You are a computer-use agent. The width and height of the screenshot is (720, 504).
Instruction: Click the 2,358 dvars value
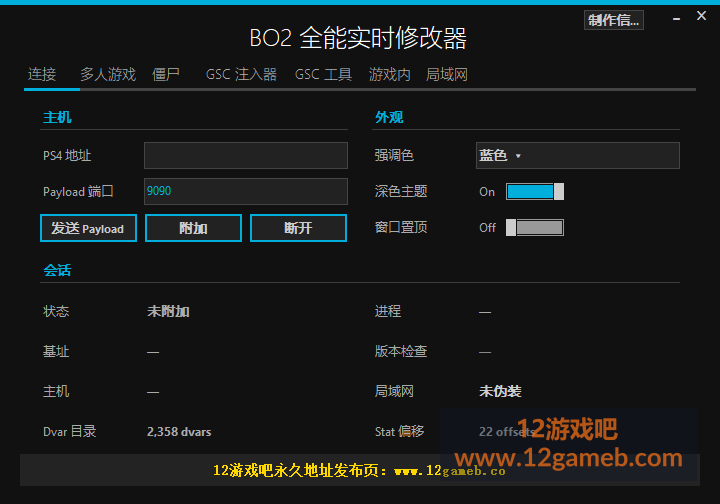click(x=179, y=432)
